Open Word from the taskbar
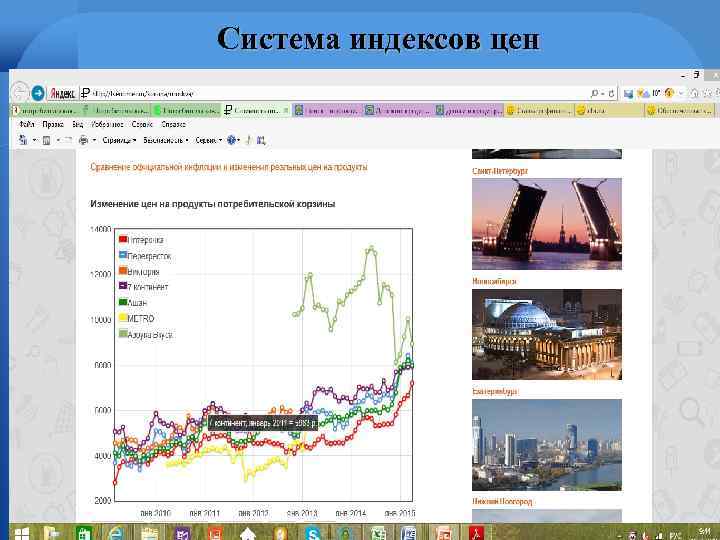 click(409, 533)
